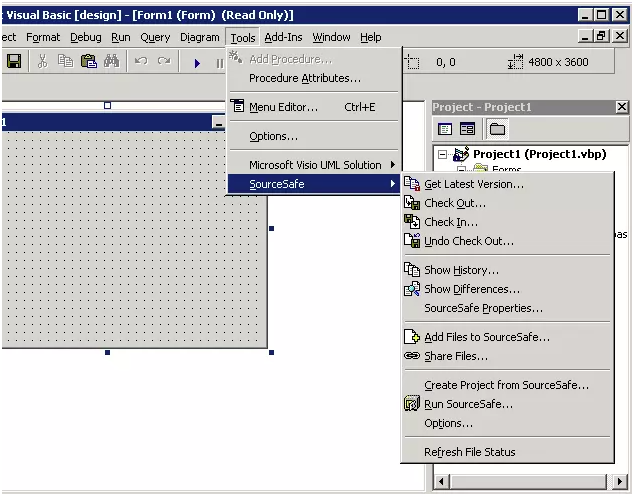Click the 4800 x 3600 size readout
Image resolution: width=634 pixels, height=496 pixels.
[x=558, y=62]
